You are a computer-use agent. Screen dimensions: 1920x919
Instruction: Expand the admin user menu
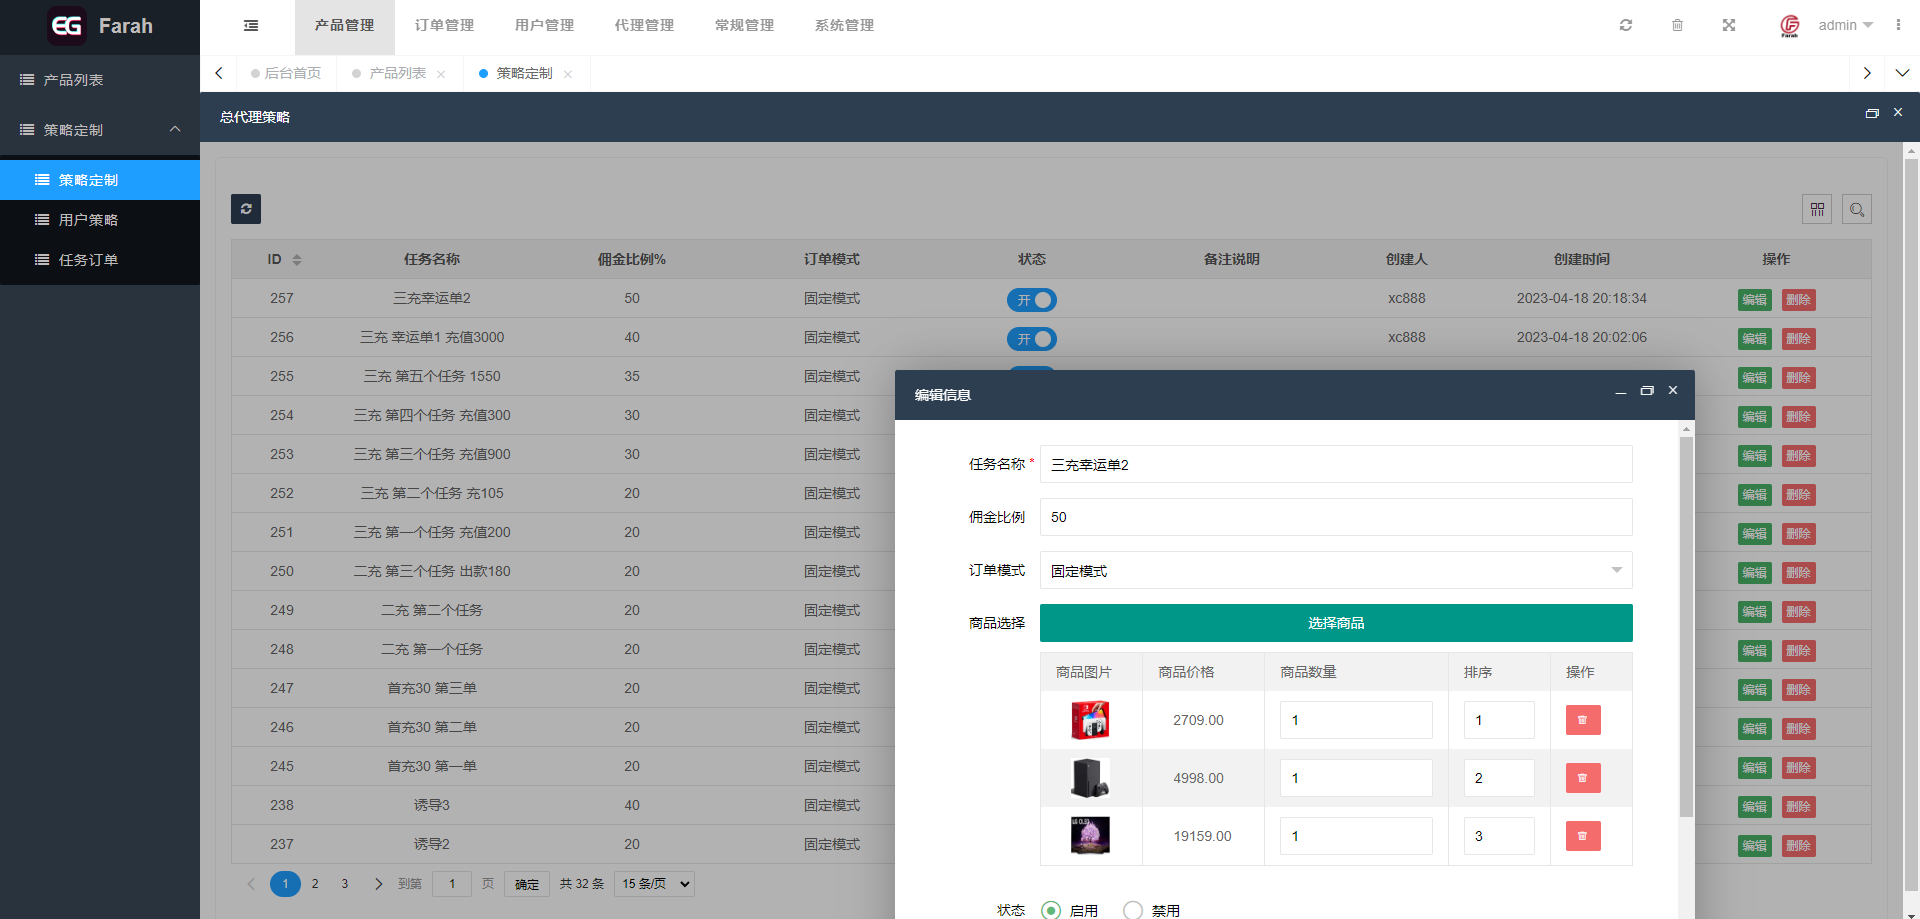[x=1844, y=25]
